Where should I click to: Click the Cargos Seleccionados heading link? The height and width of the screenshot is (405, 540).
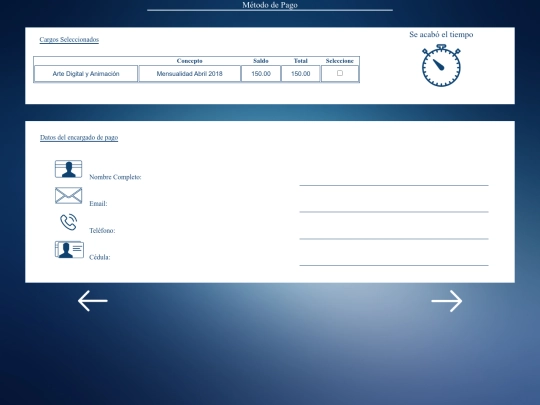(x=69, y=40)
